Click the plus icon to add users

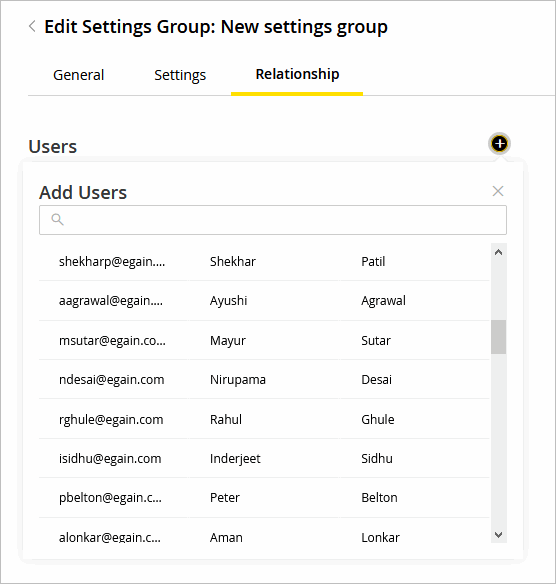tap(499, 143)
